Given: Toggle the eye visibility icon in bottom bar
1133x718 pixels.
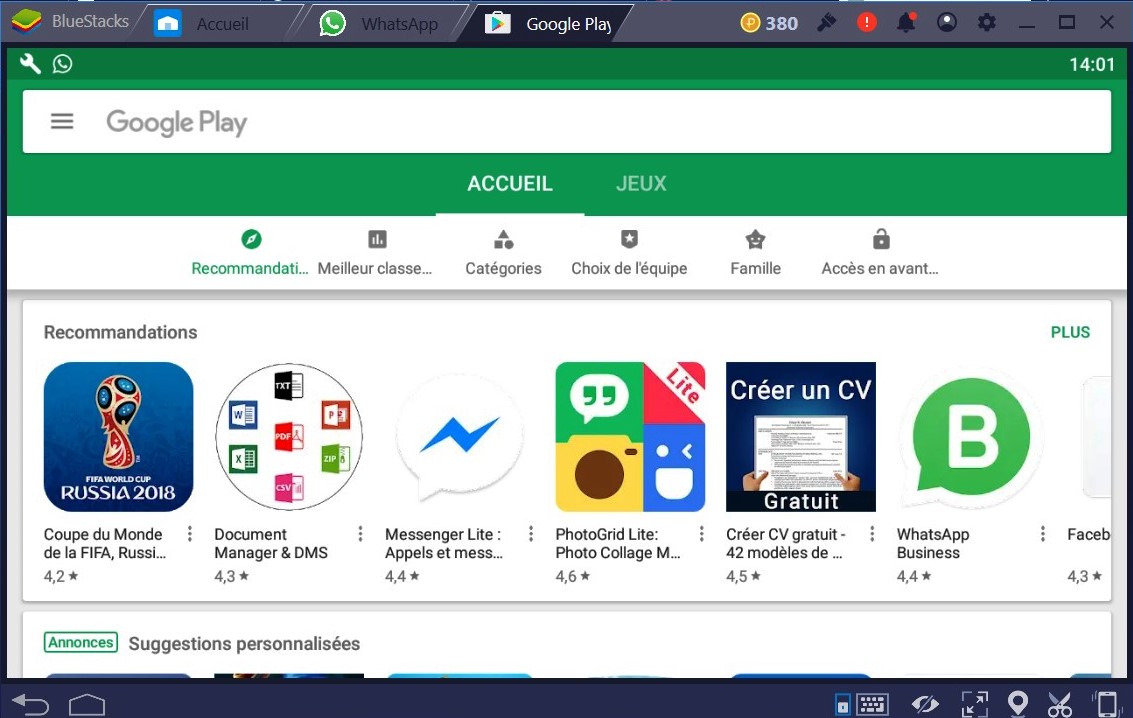Looking at the screenshot, I should (x=925, y=704).
